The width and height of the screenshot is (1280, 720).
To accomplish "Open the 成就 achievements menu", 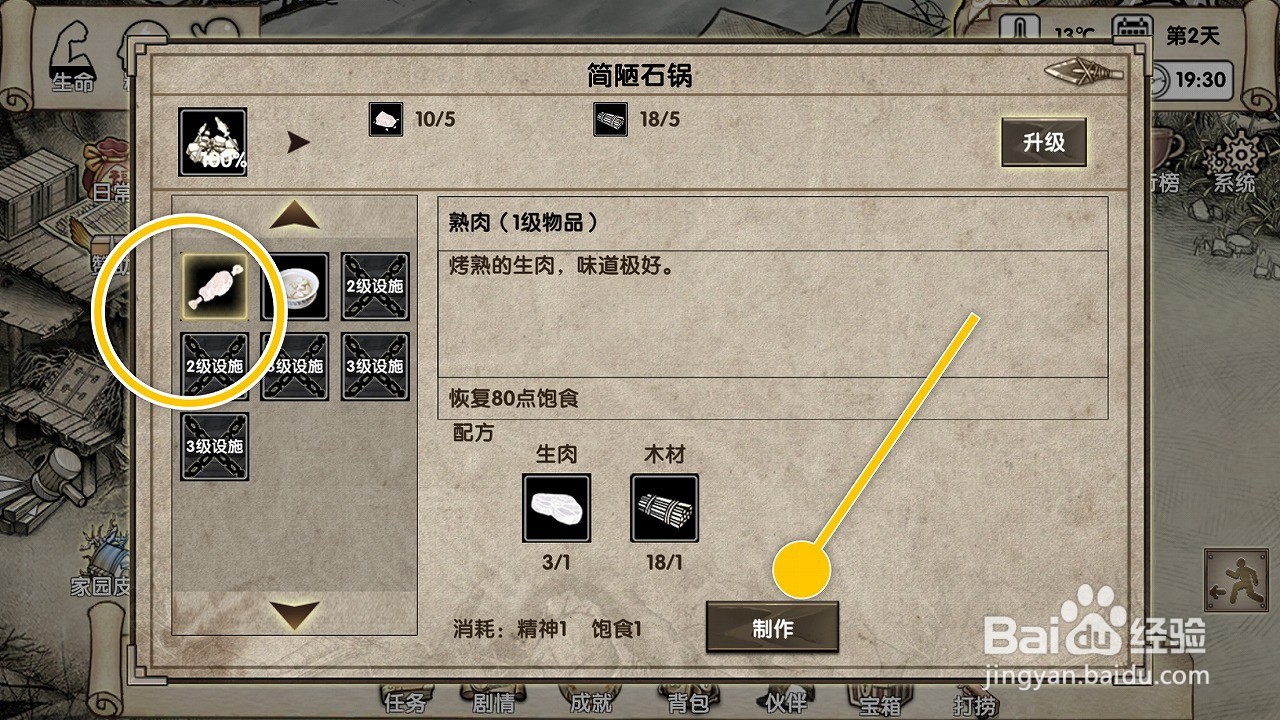I will point(590,701).
